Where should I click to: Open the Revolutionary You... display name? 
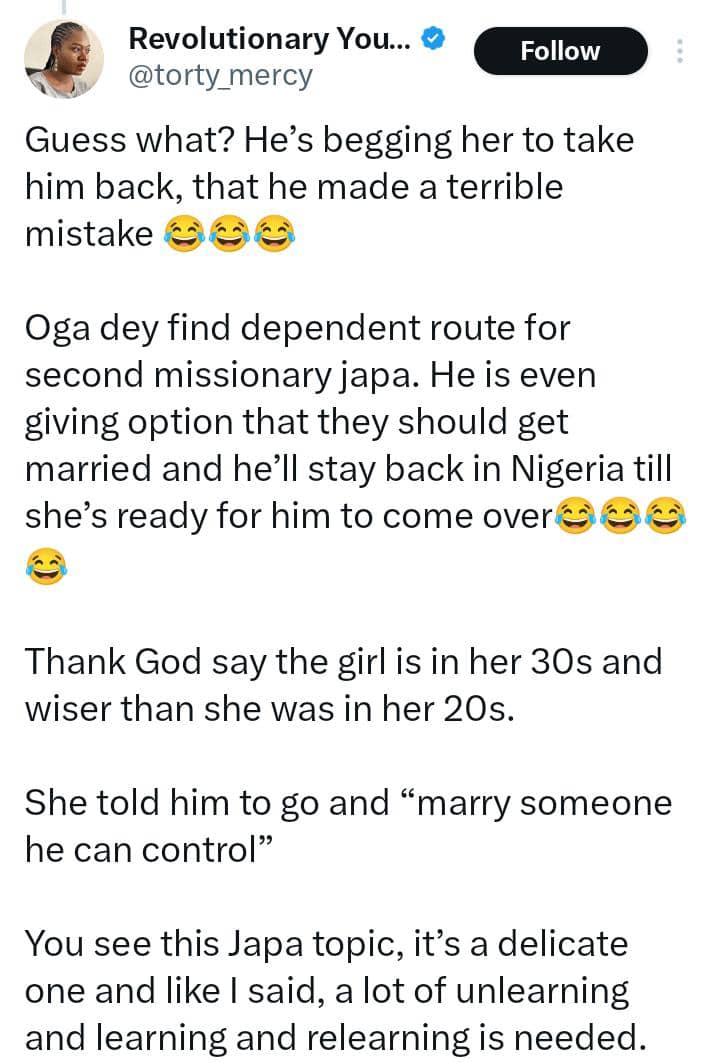[269, 39]
